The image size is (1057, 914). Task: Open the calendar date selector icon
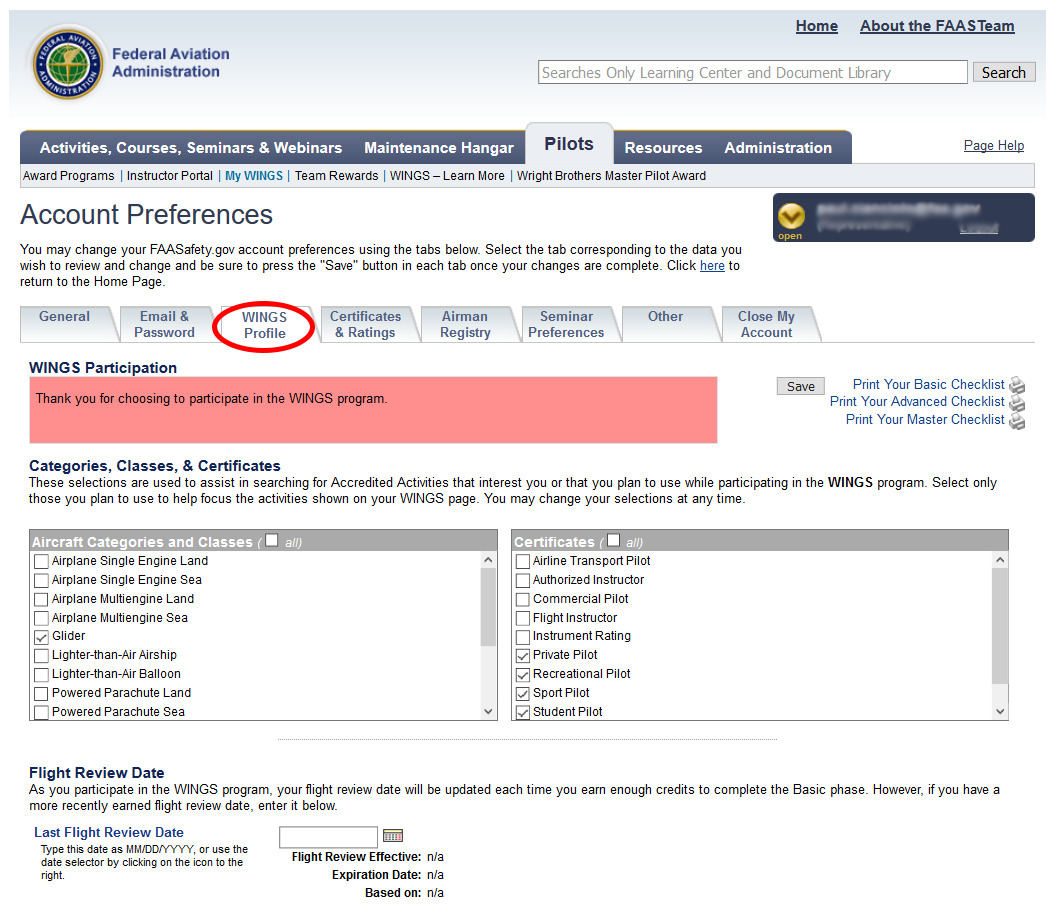(392, 836)
